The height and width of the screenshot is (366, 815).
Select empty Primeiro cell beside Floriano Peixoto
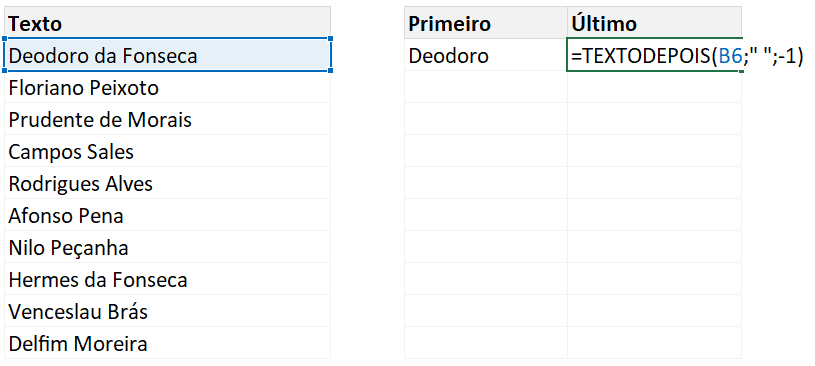click(x=485, y=87)
